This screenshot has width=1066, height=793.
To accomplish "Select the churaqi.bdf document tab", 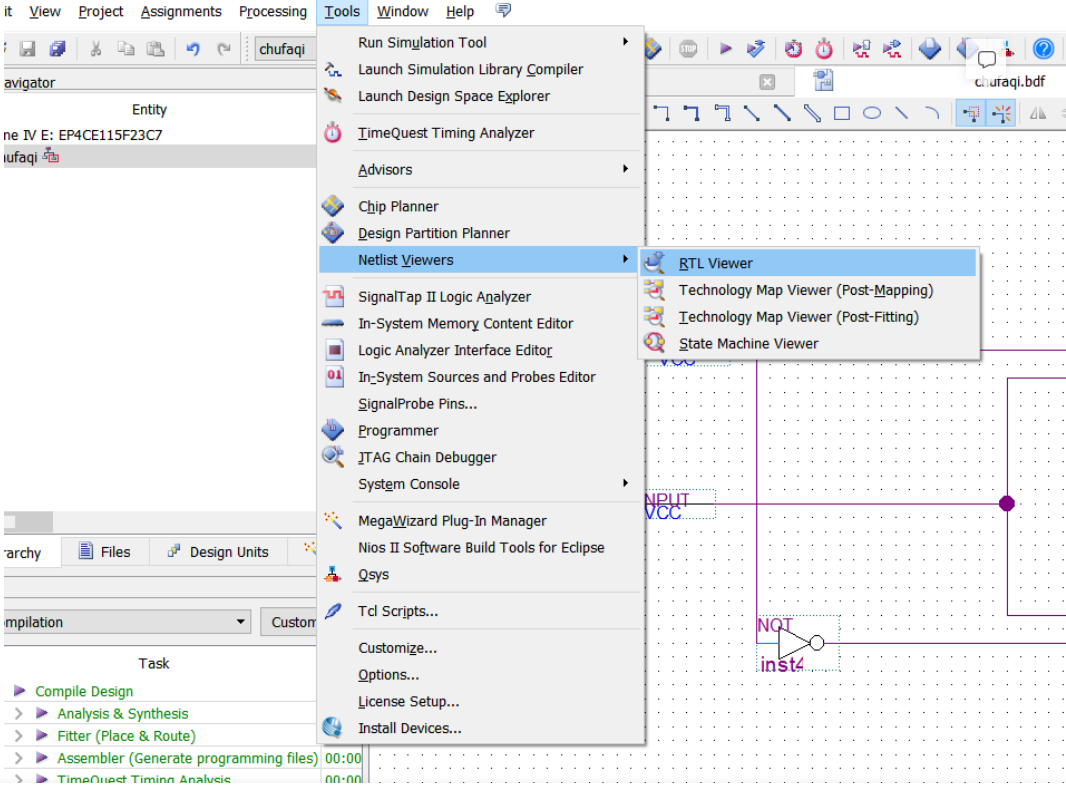I will 1010,82.
